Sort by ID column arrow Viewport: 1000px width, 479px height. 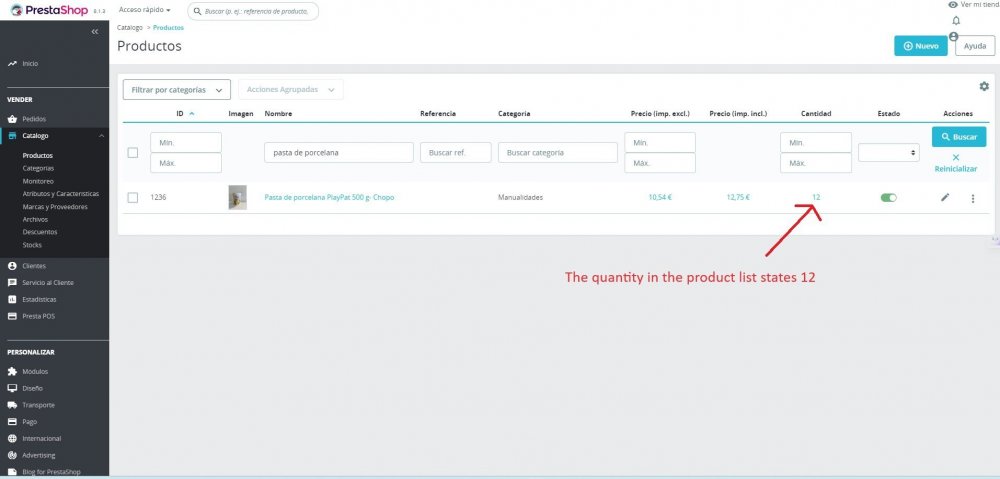point(192,114)
